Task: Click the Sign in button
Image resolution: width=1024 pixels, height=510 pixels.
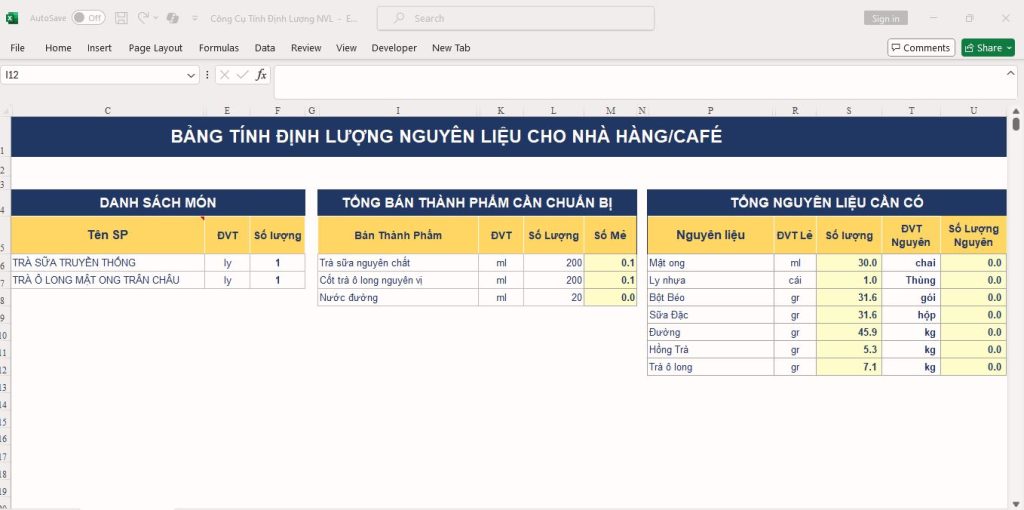Action: 885,18
